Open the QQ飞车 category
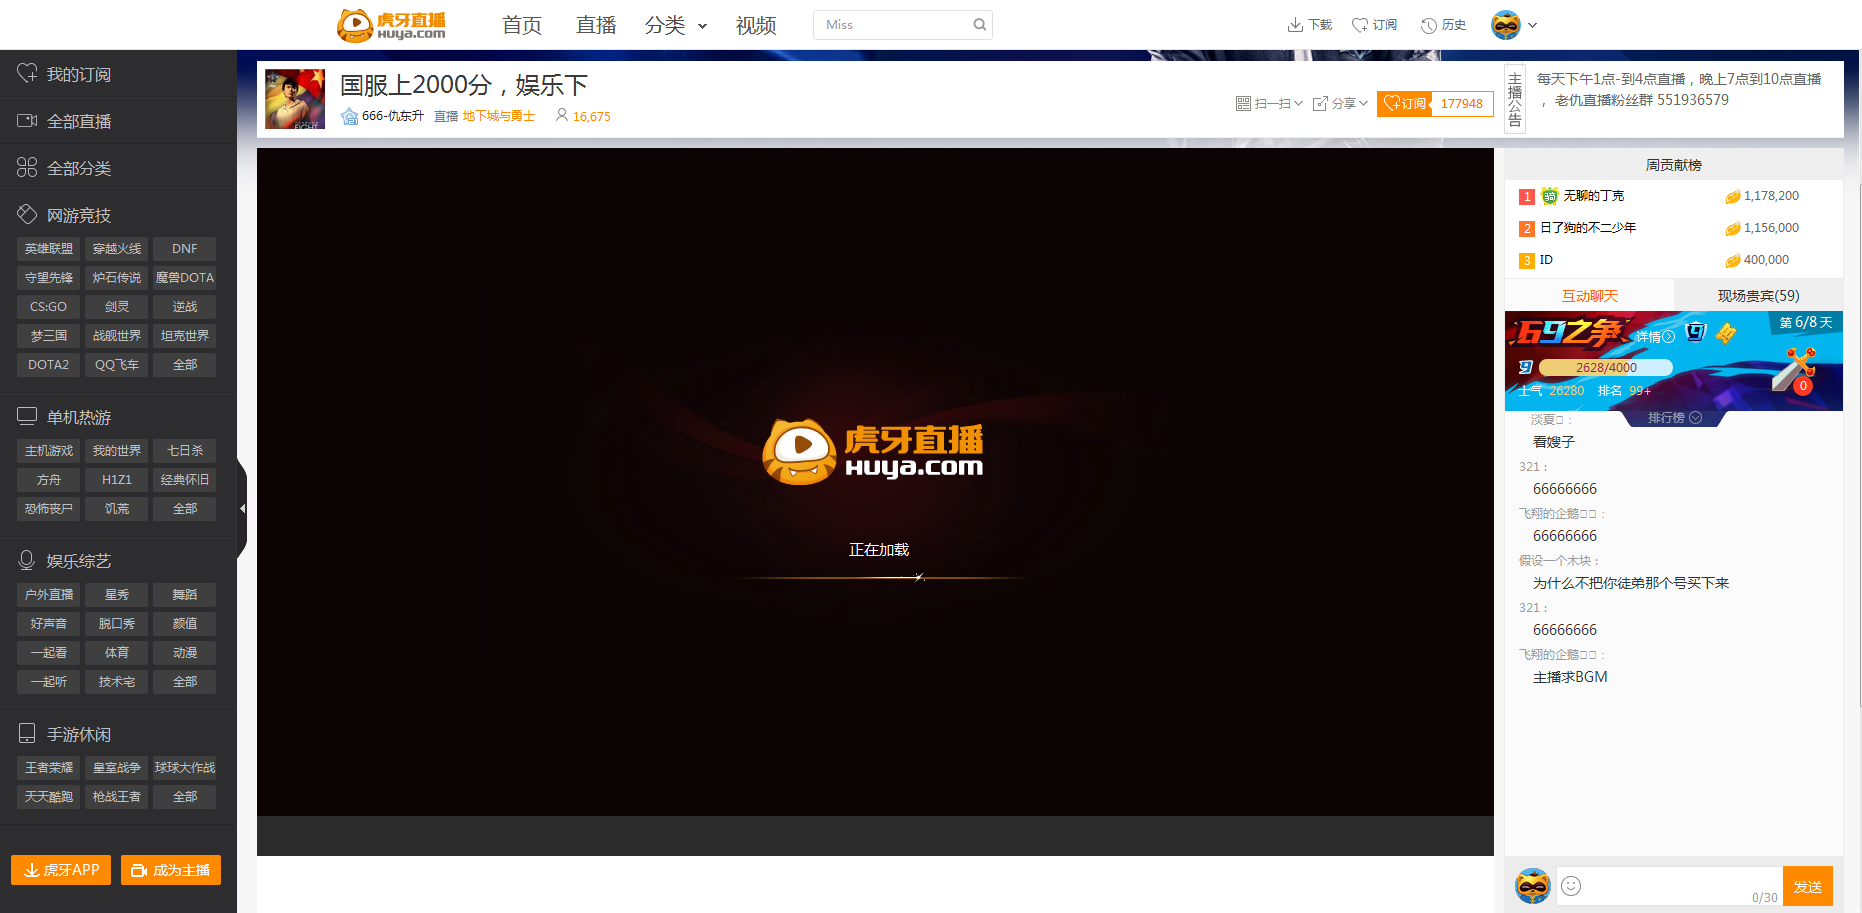1862x913 pixels. (x=117, y=364)
